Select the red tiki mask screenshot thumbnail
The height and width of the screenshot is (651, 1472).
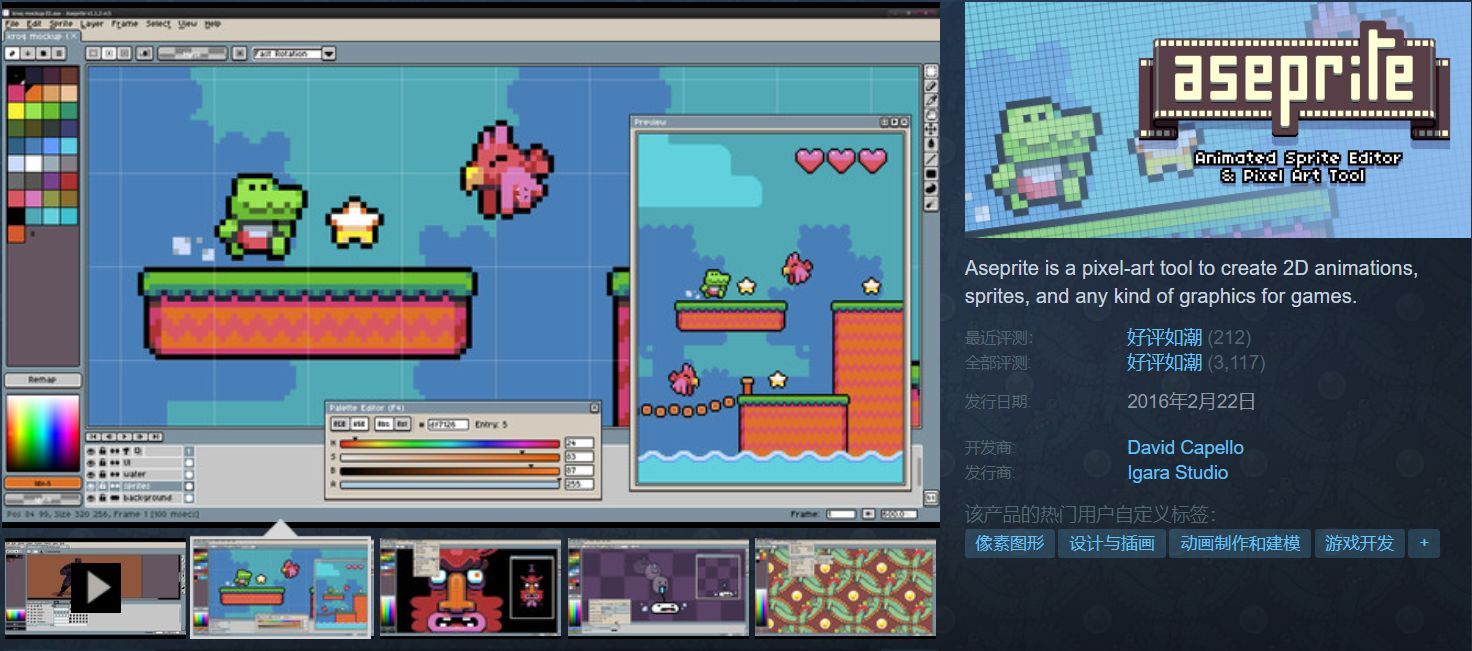pyautogui.click(x=471, y=588)
